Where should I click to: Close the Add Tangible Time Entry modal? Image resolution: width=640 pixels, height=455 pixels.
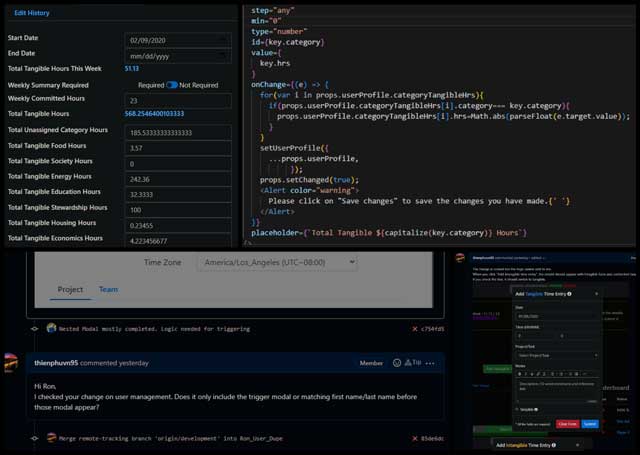pos(596,294)
